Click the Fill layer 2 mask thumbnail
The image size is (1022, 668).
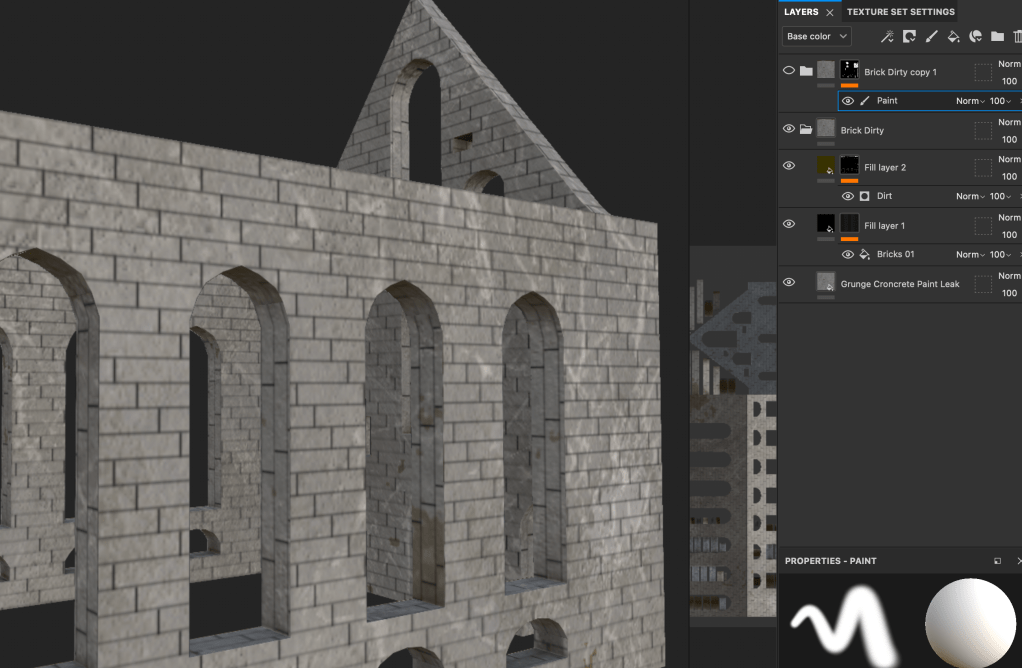pyautogui.click(x=850, y=166)
